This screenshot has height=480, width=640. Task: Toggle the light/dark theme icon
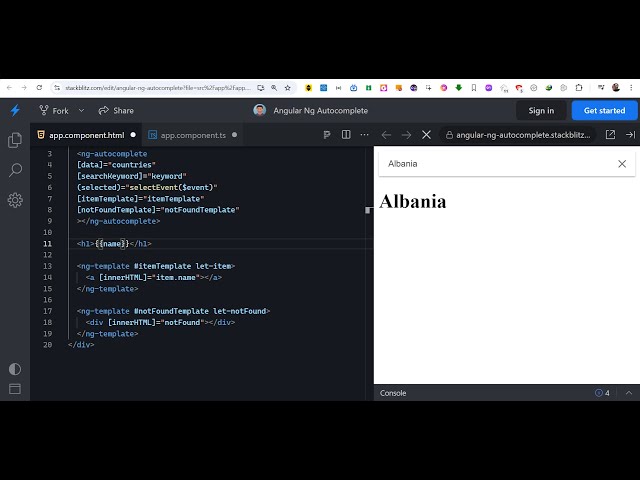[x=15, y=369]
